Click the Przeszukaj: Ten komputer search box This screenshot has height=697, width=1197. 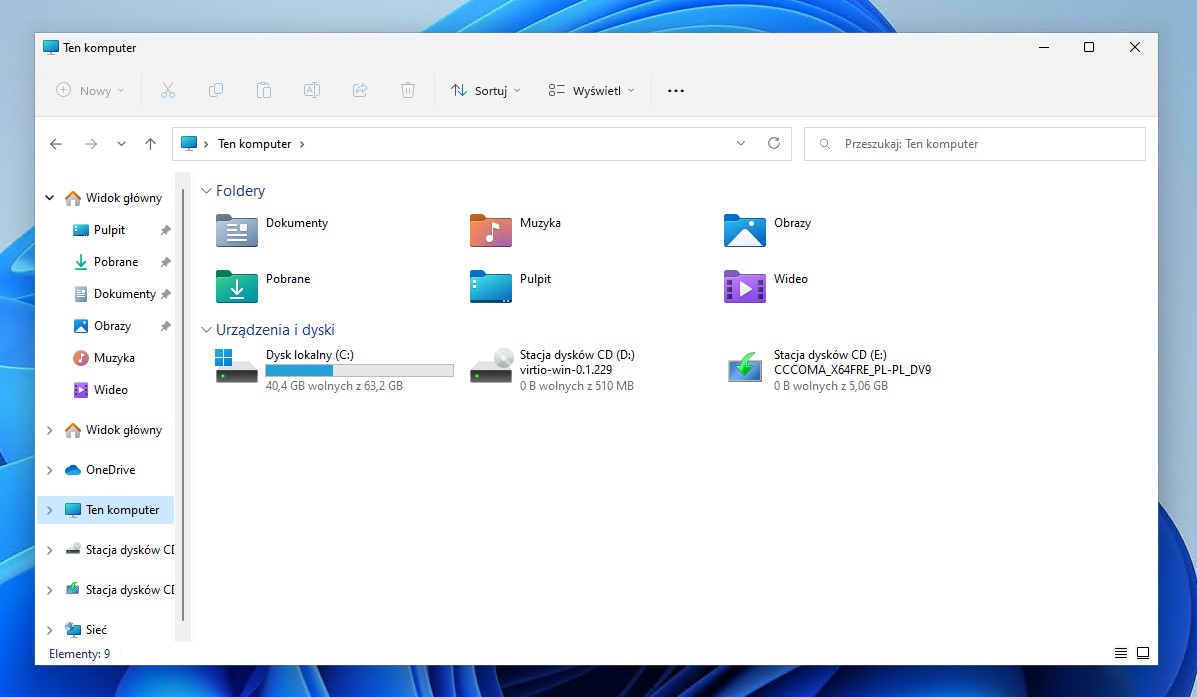click(x=975, y=144)
